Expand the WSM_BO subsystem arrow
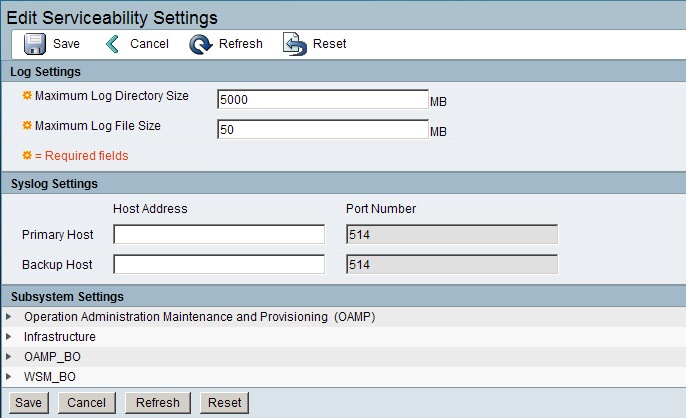The width and height of the screenshot is (686, 418). pos(10,377)
